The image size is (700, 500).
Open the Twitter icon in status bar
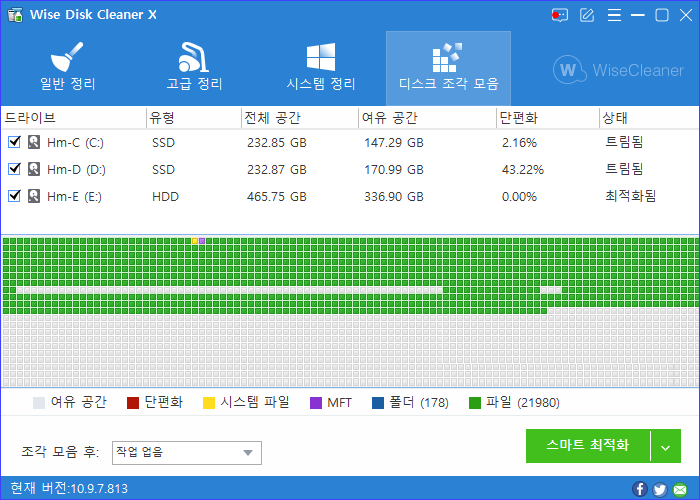pyautogui.click(x=660, y=489)
